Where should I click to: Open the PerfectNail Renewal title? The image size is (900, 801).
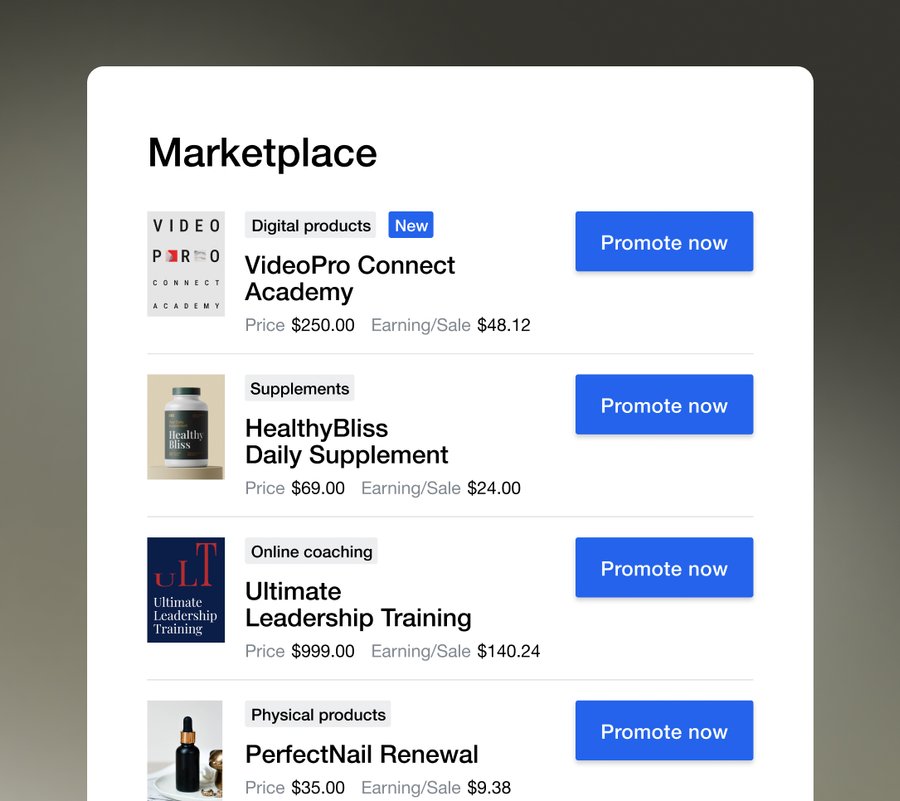pyautogui.click(x=362, y=754)
